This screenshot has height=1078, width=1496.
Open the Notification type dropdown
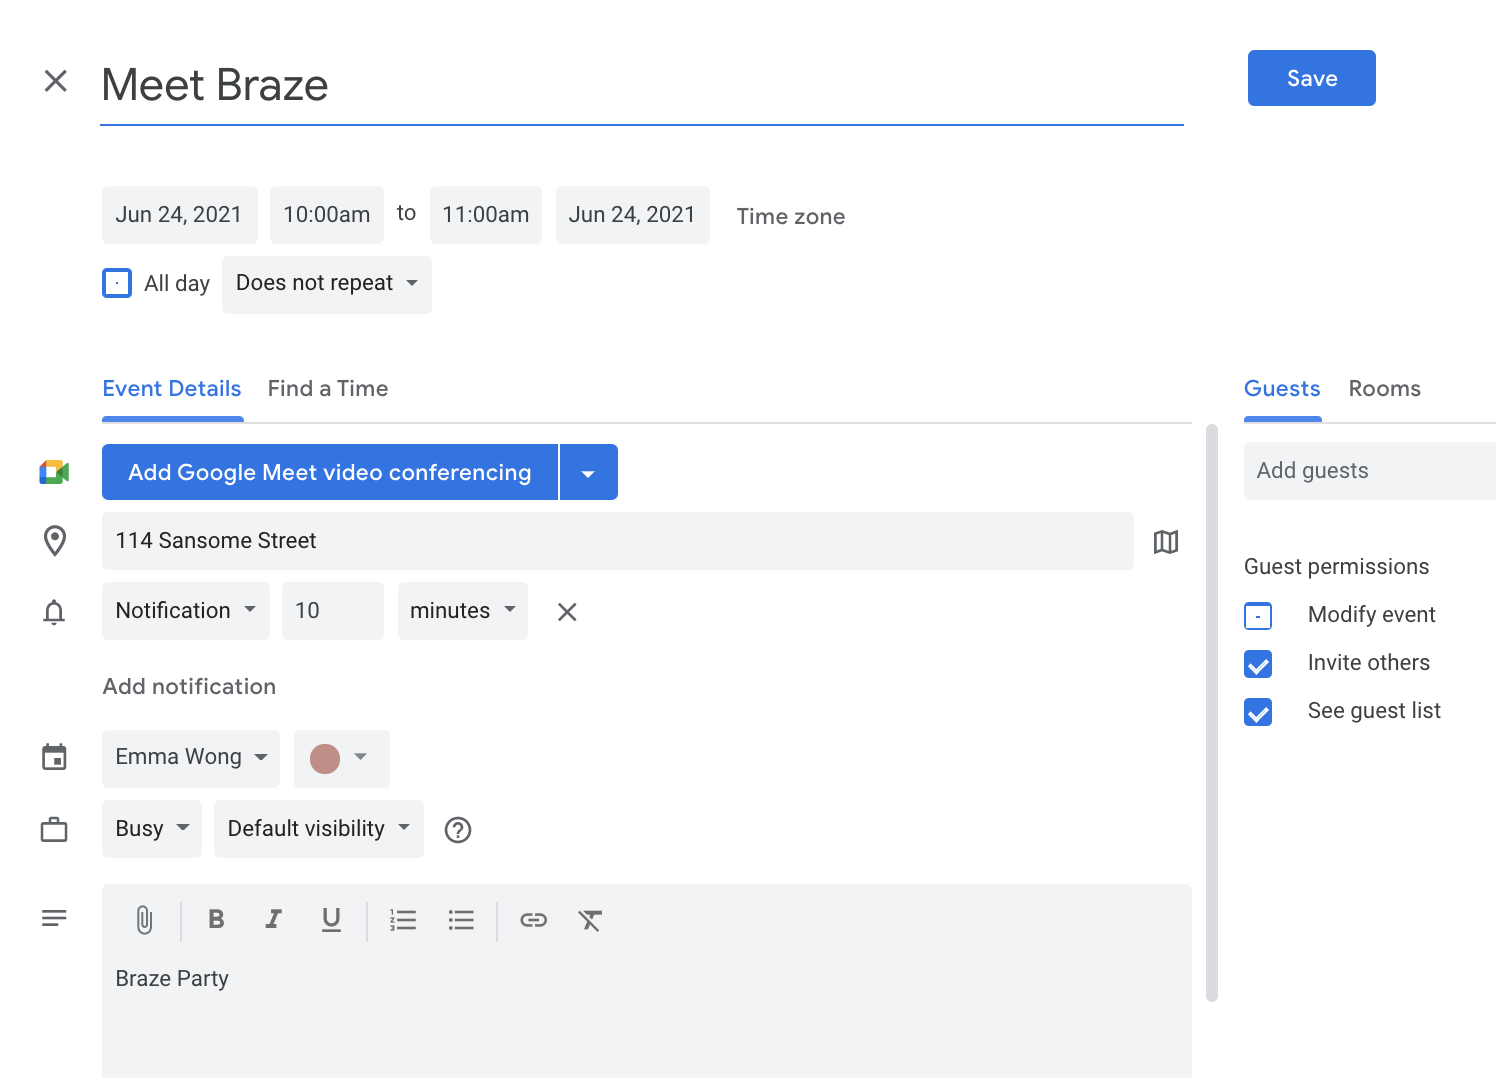tap(186, 611)
